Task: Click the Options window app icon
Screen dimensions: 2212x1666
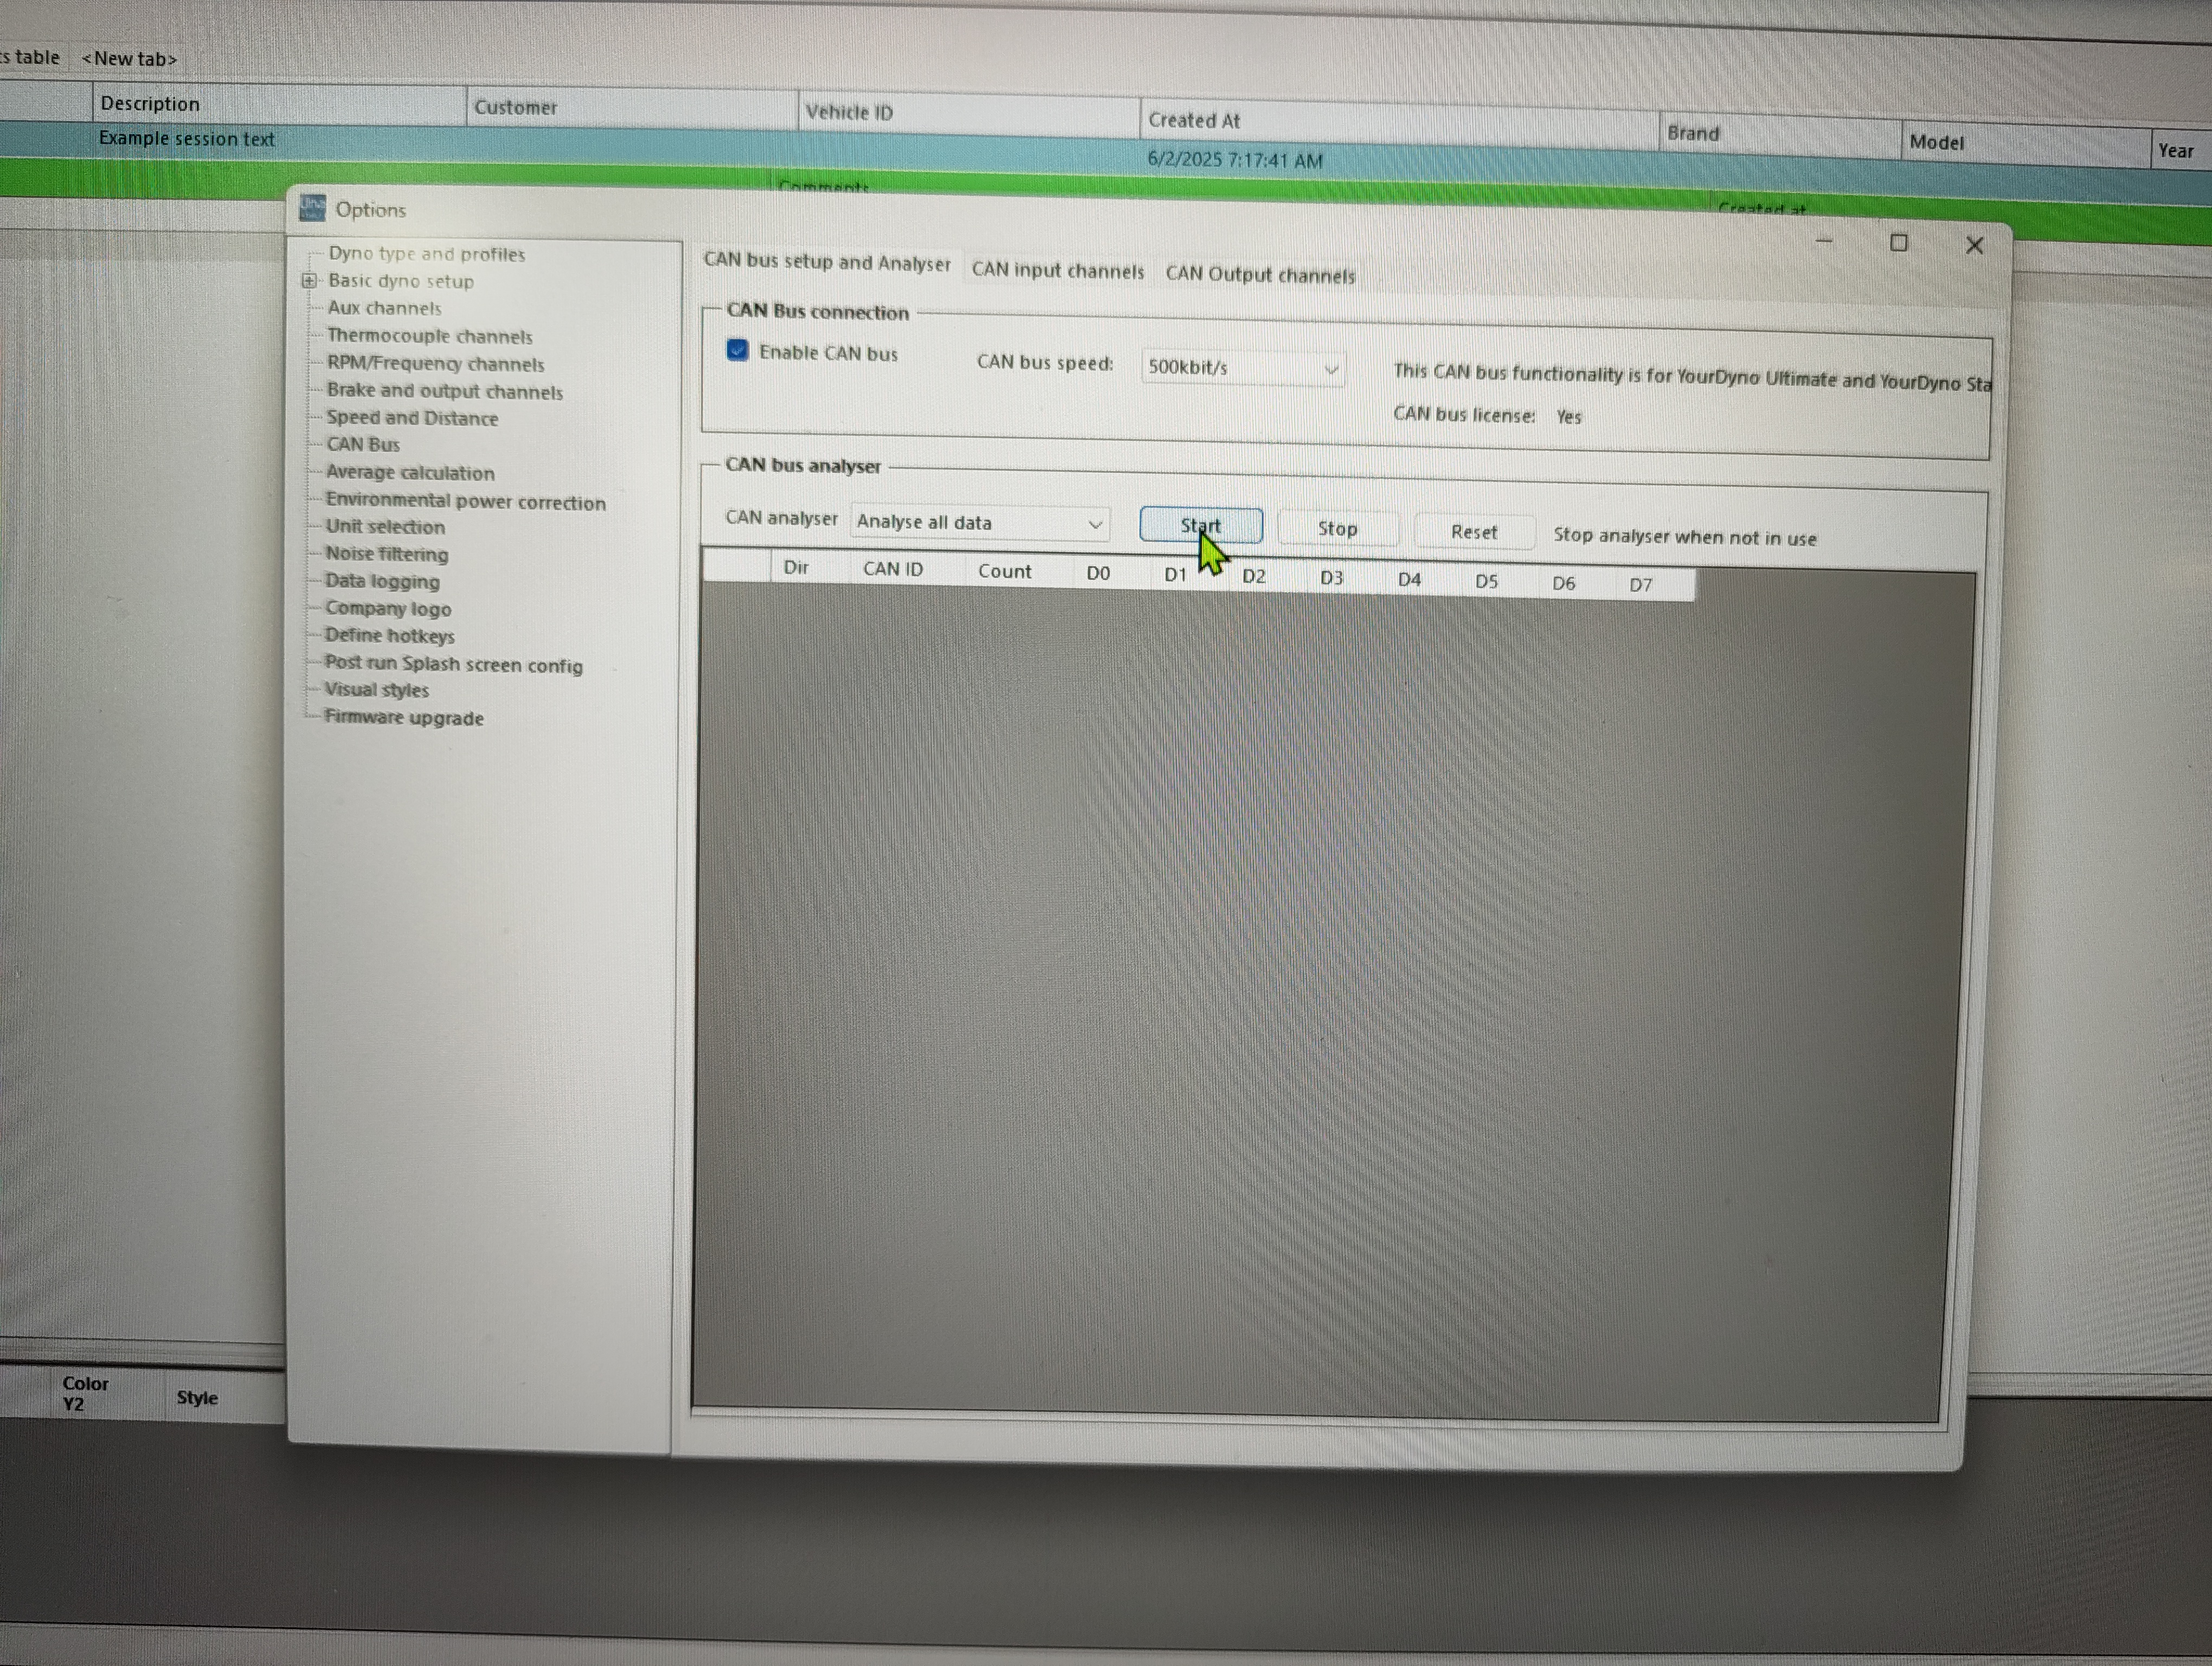Action: point(313,208)
